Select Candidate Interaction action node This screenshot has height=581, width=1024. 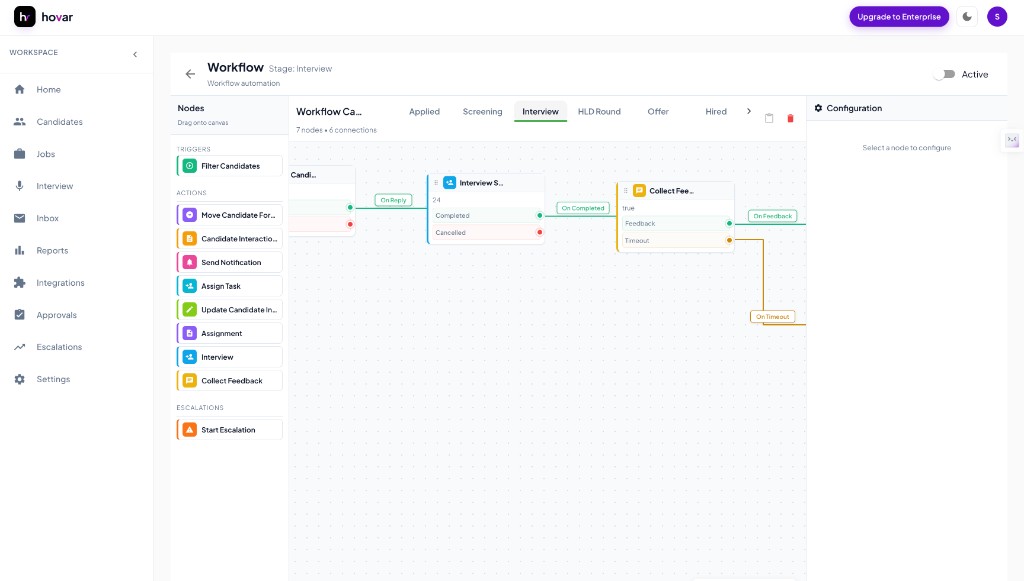tap(229, 238)
